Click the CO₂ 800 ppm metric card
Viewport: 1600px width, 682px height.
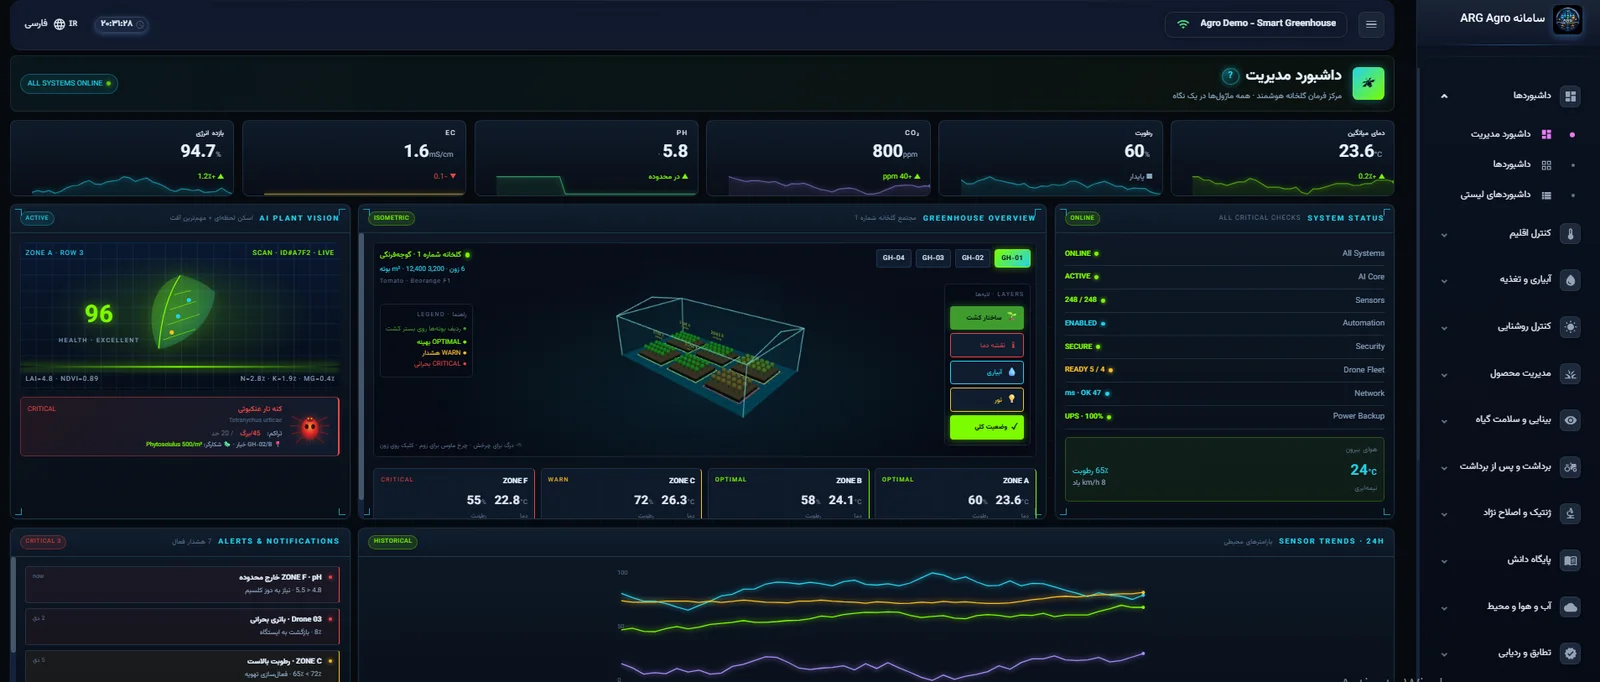point(818,158)
